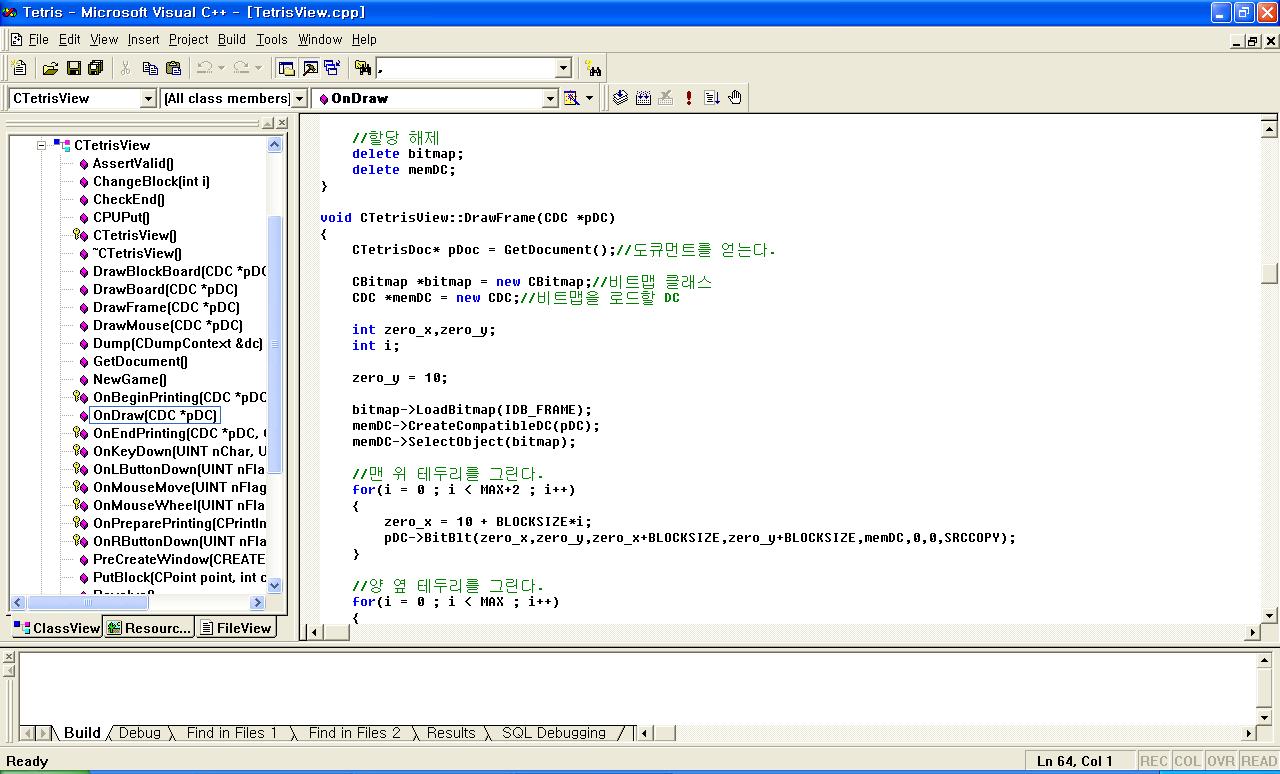Click the class tree down scroll arrow
This screenshot has width=1280, height=774.
pos(275,586)
